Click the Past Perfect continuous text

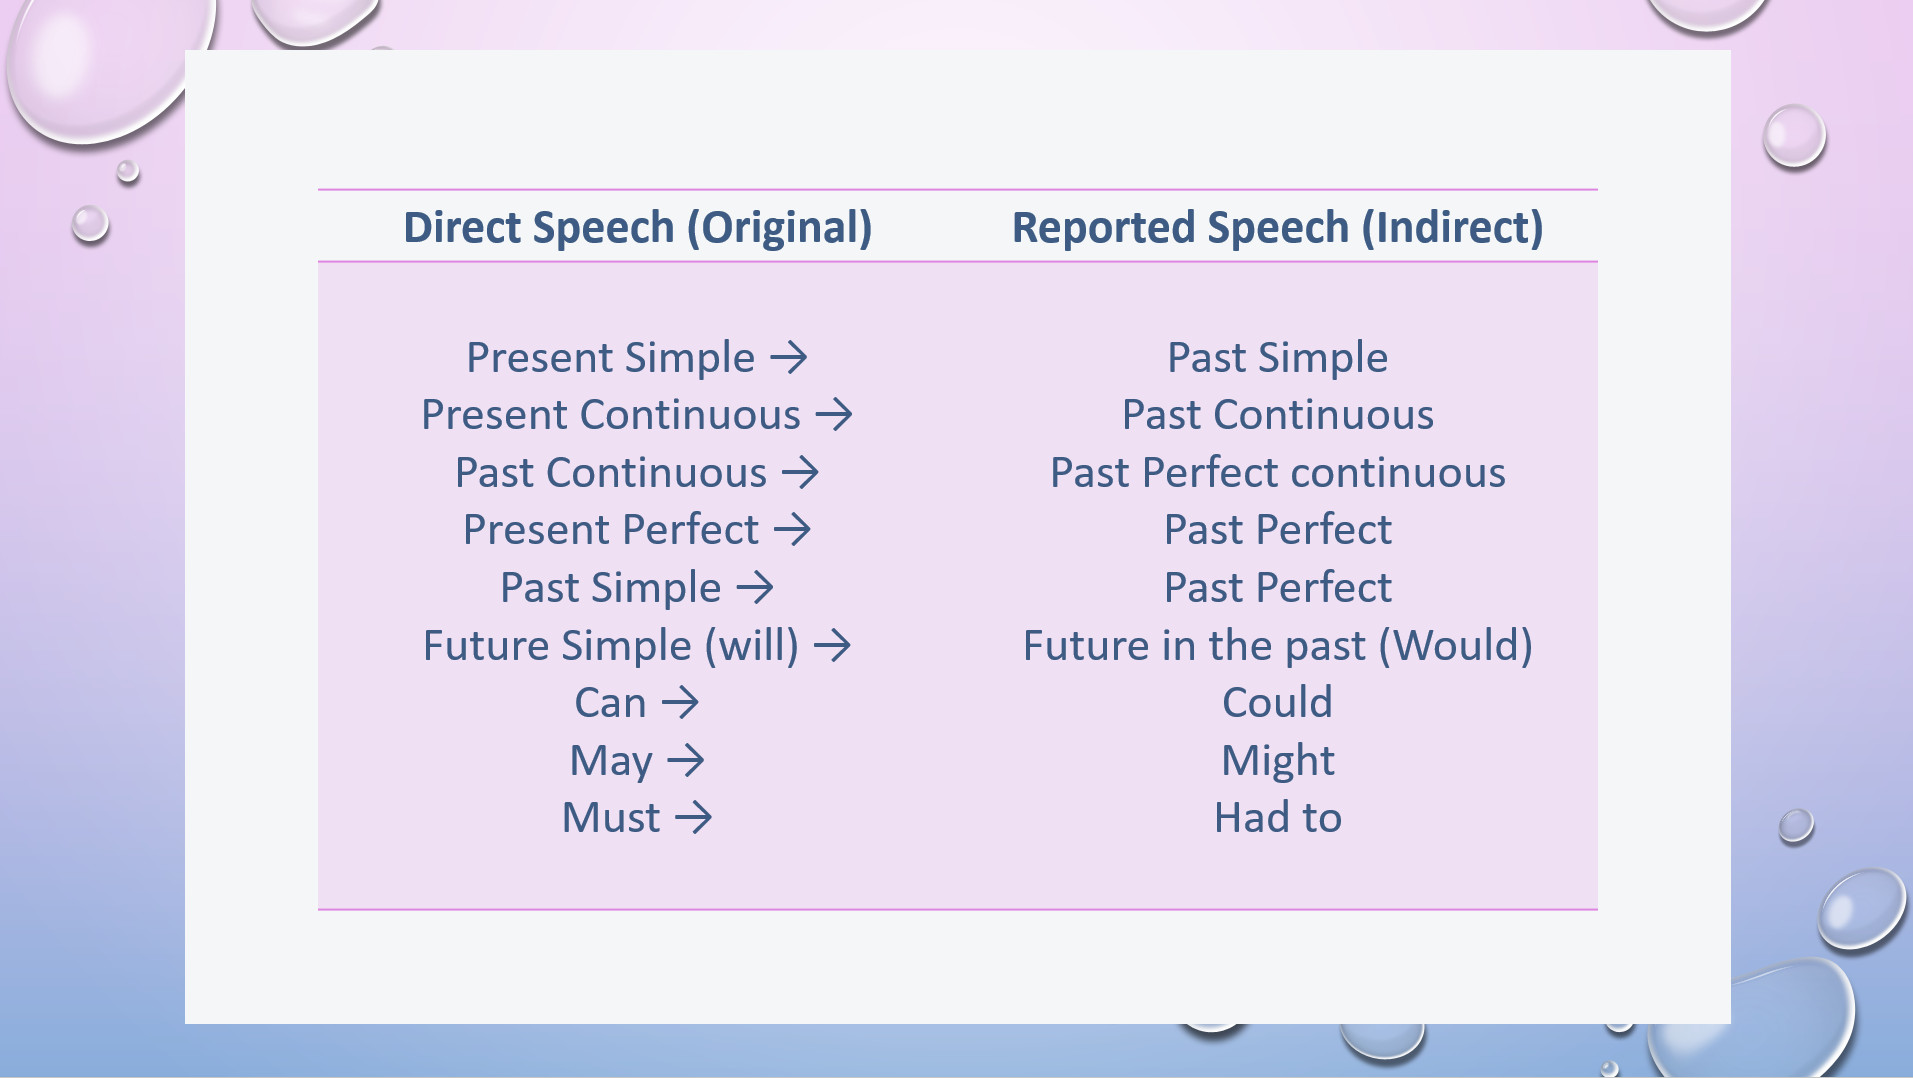coord(1277,473)
